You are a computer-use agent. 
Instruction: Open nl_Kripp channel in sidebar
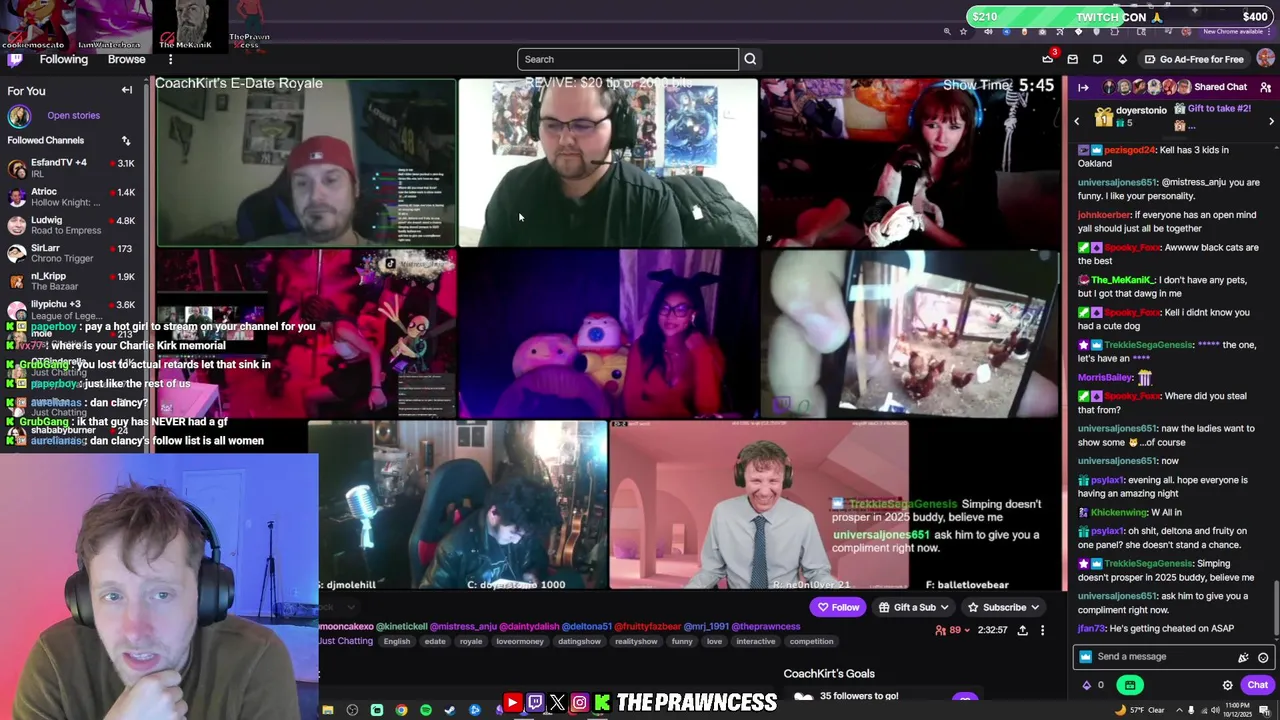(70, 281)
